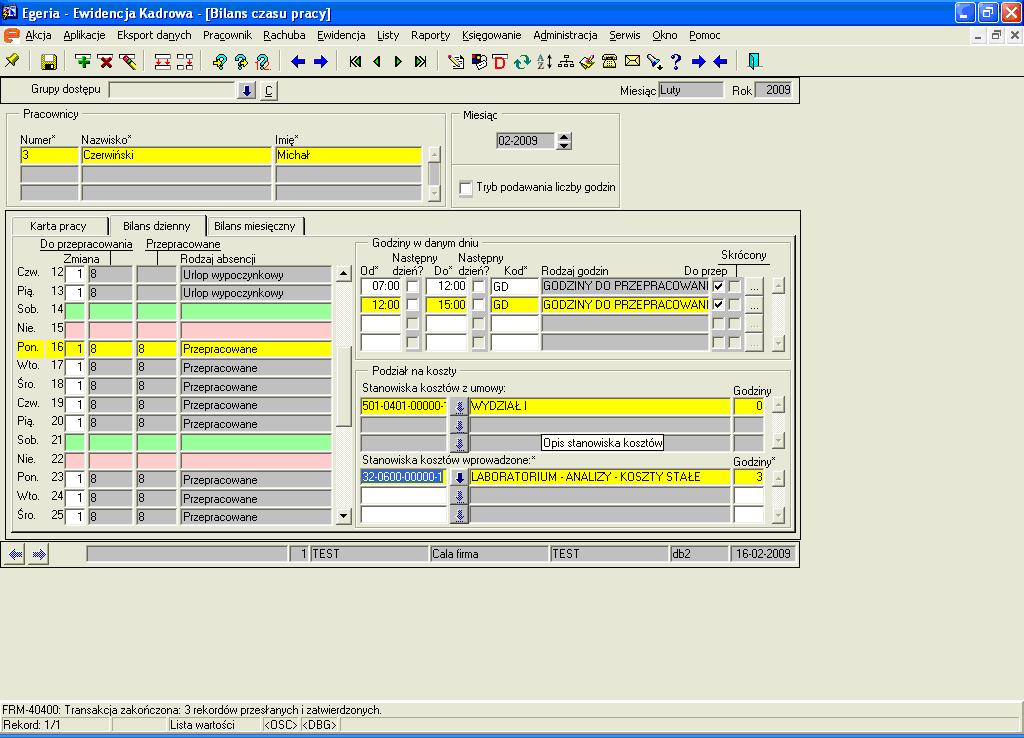This screenshot has height=738, width=1024.
Task: Click the Nazwisko field Czerwiński
Action: pyautogui.click(x=176, y=155)
